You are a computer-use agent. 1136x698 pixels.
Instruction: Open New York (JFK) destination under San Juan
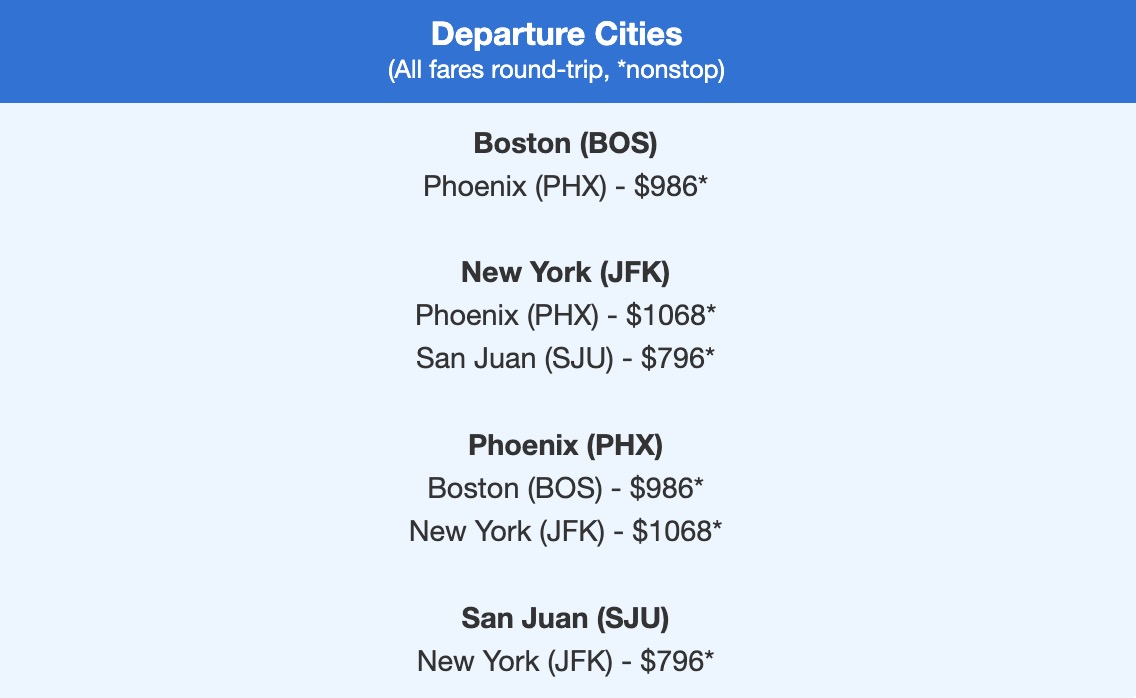pos(515,661)
